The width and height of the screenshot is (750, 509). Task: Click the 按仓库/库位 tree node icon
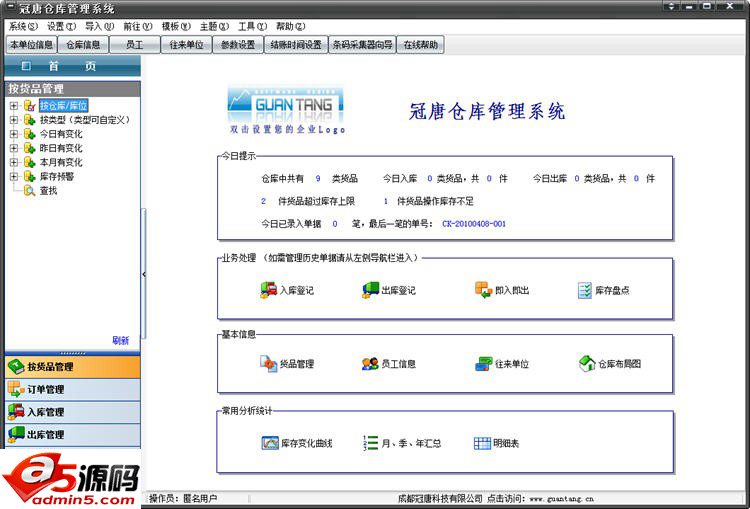click(30, 106)
